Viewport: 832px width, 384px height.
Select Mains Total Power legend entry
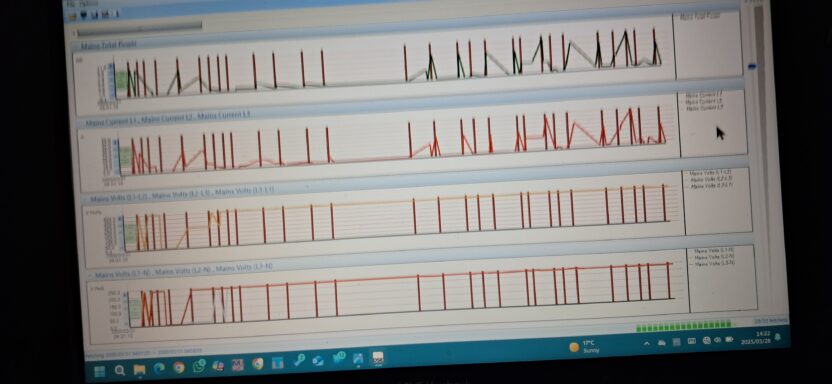pyautogui.click(x=700, y=17)
